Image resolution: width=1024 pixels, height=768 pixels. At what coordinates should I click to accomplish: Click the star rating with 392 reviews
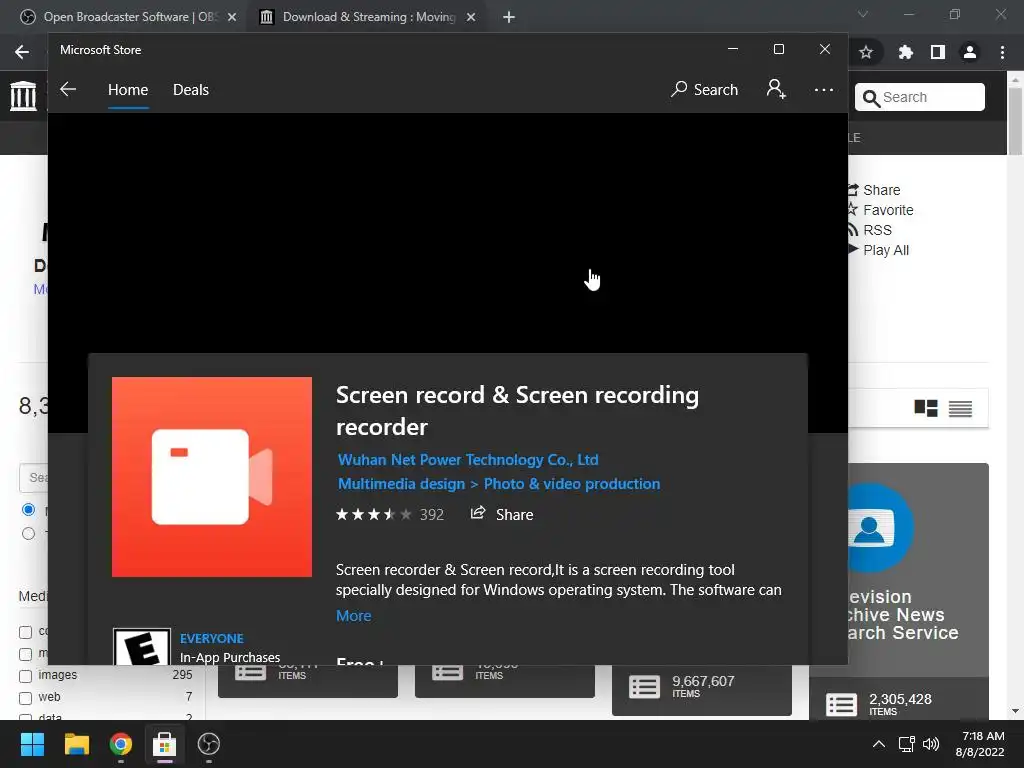click(389, 515)
